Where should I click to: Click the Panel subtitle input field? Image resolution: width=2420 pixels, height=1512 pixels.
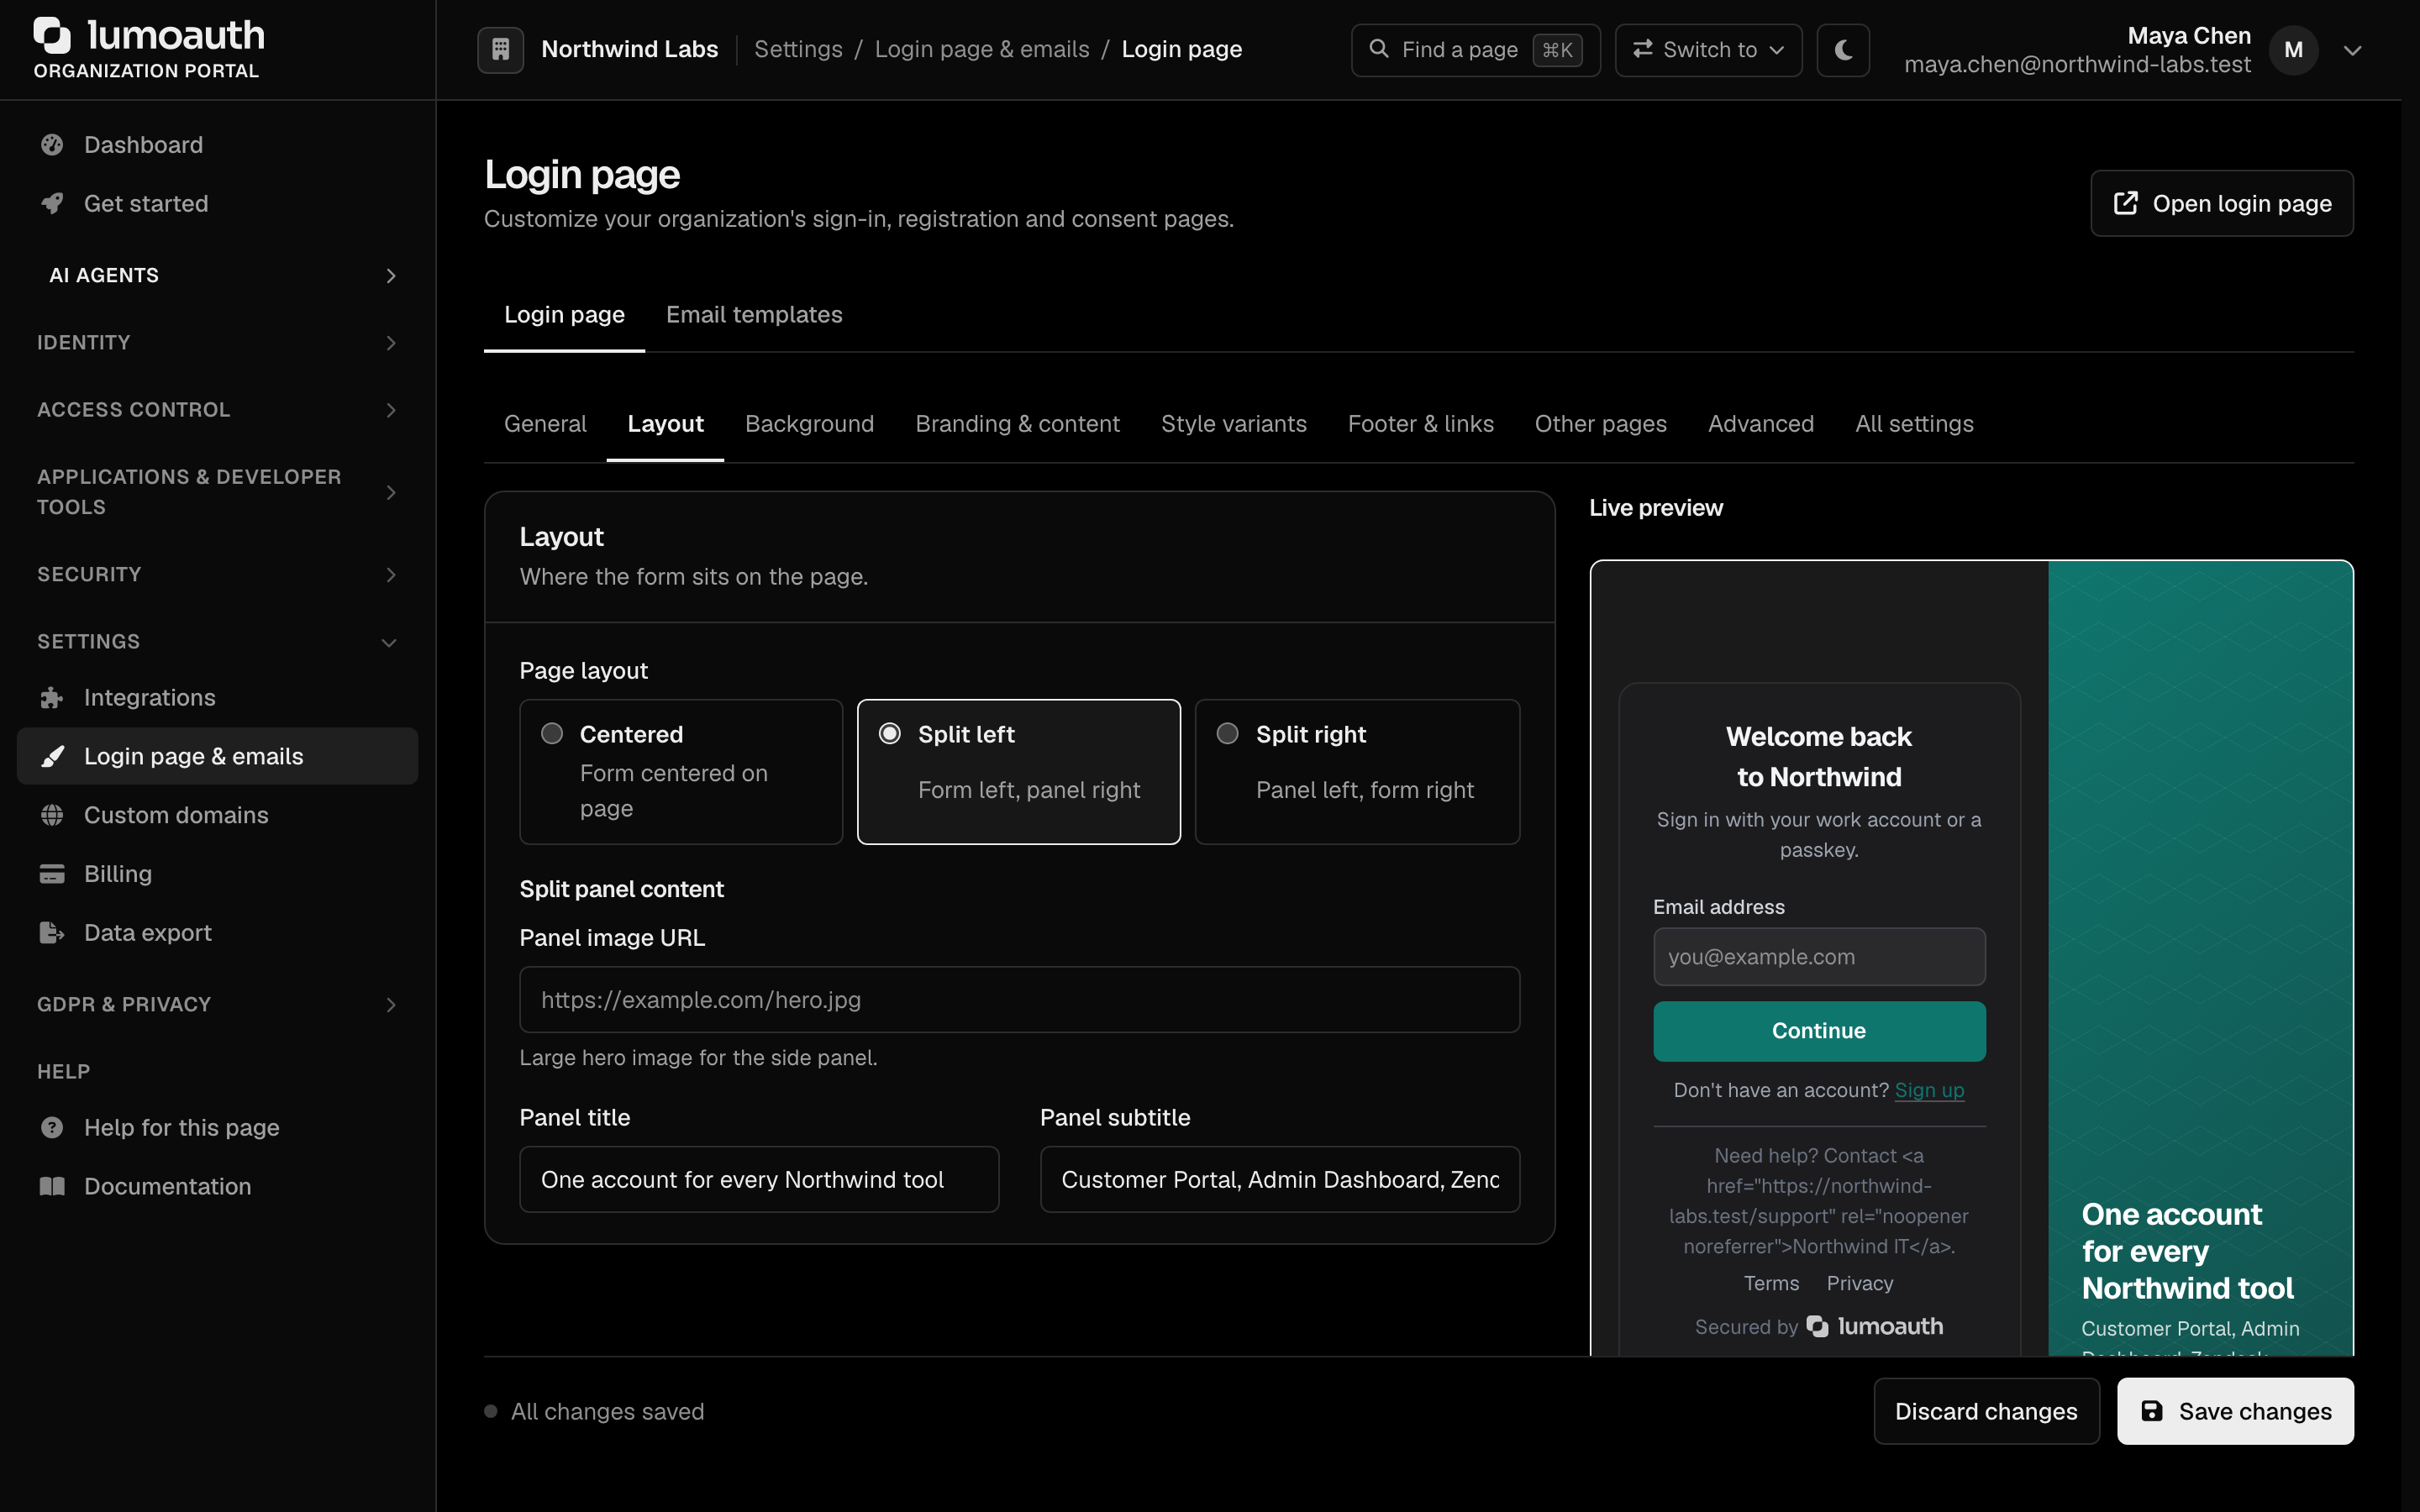[1280, 1180]
